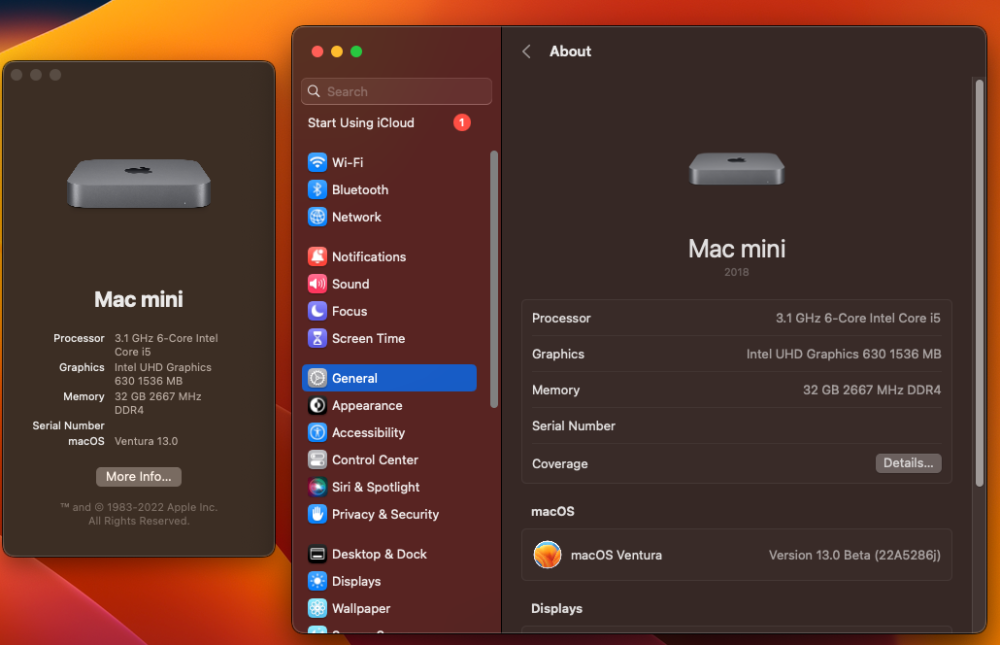The width and height of the screenshot is (1000, 645).
Task: Open the Displays sun icon
Action: (x=317, y=581)
